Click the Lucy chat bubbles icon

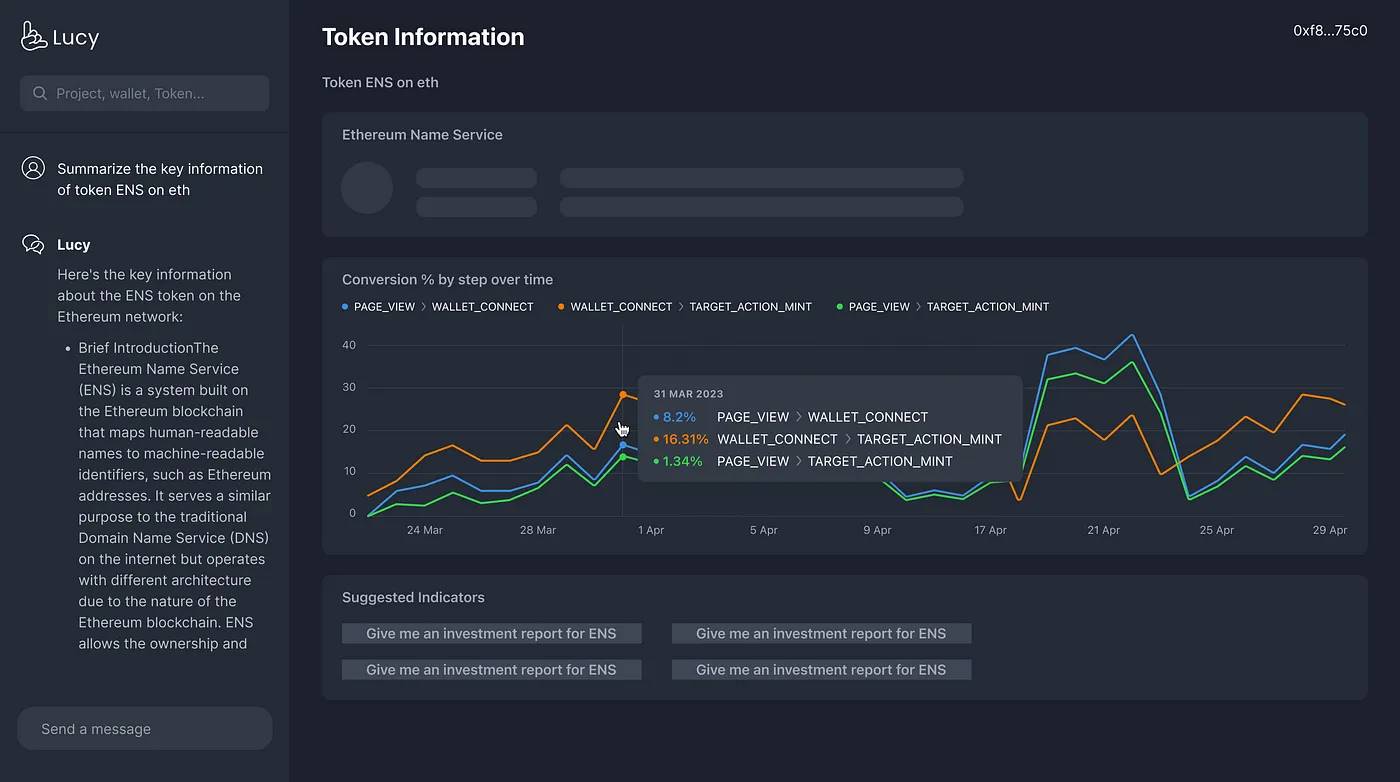[33, 244]
